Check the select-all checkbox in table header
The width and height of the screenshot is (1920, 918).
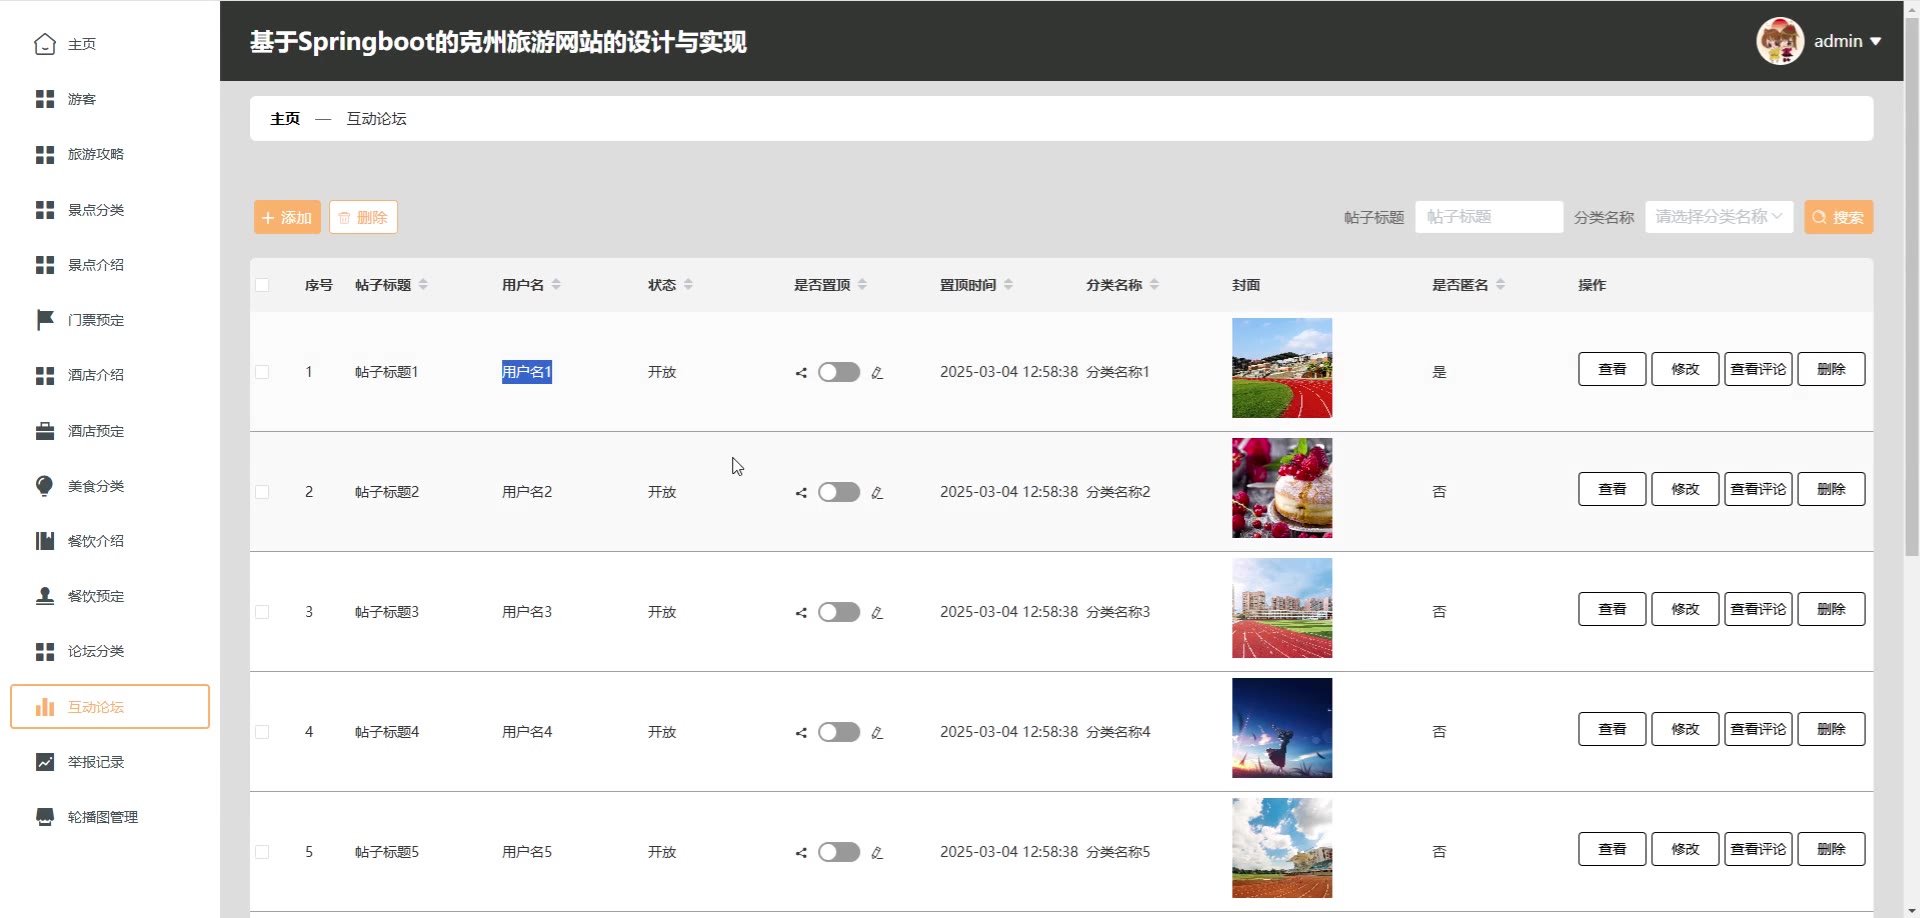262,285
